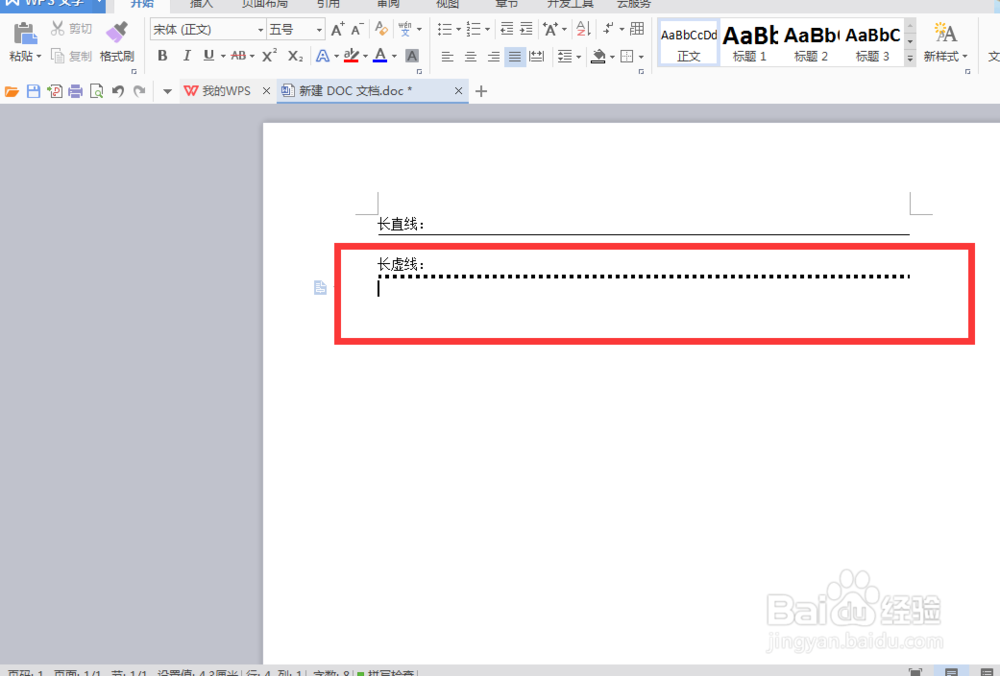Print document with the printer icon
The height and width of the screenshot is (676, 1000).
click(75, 91)
